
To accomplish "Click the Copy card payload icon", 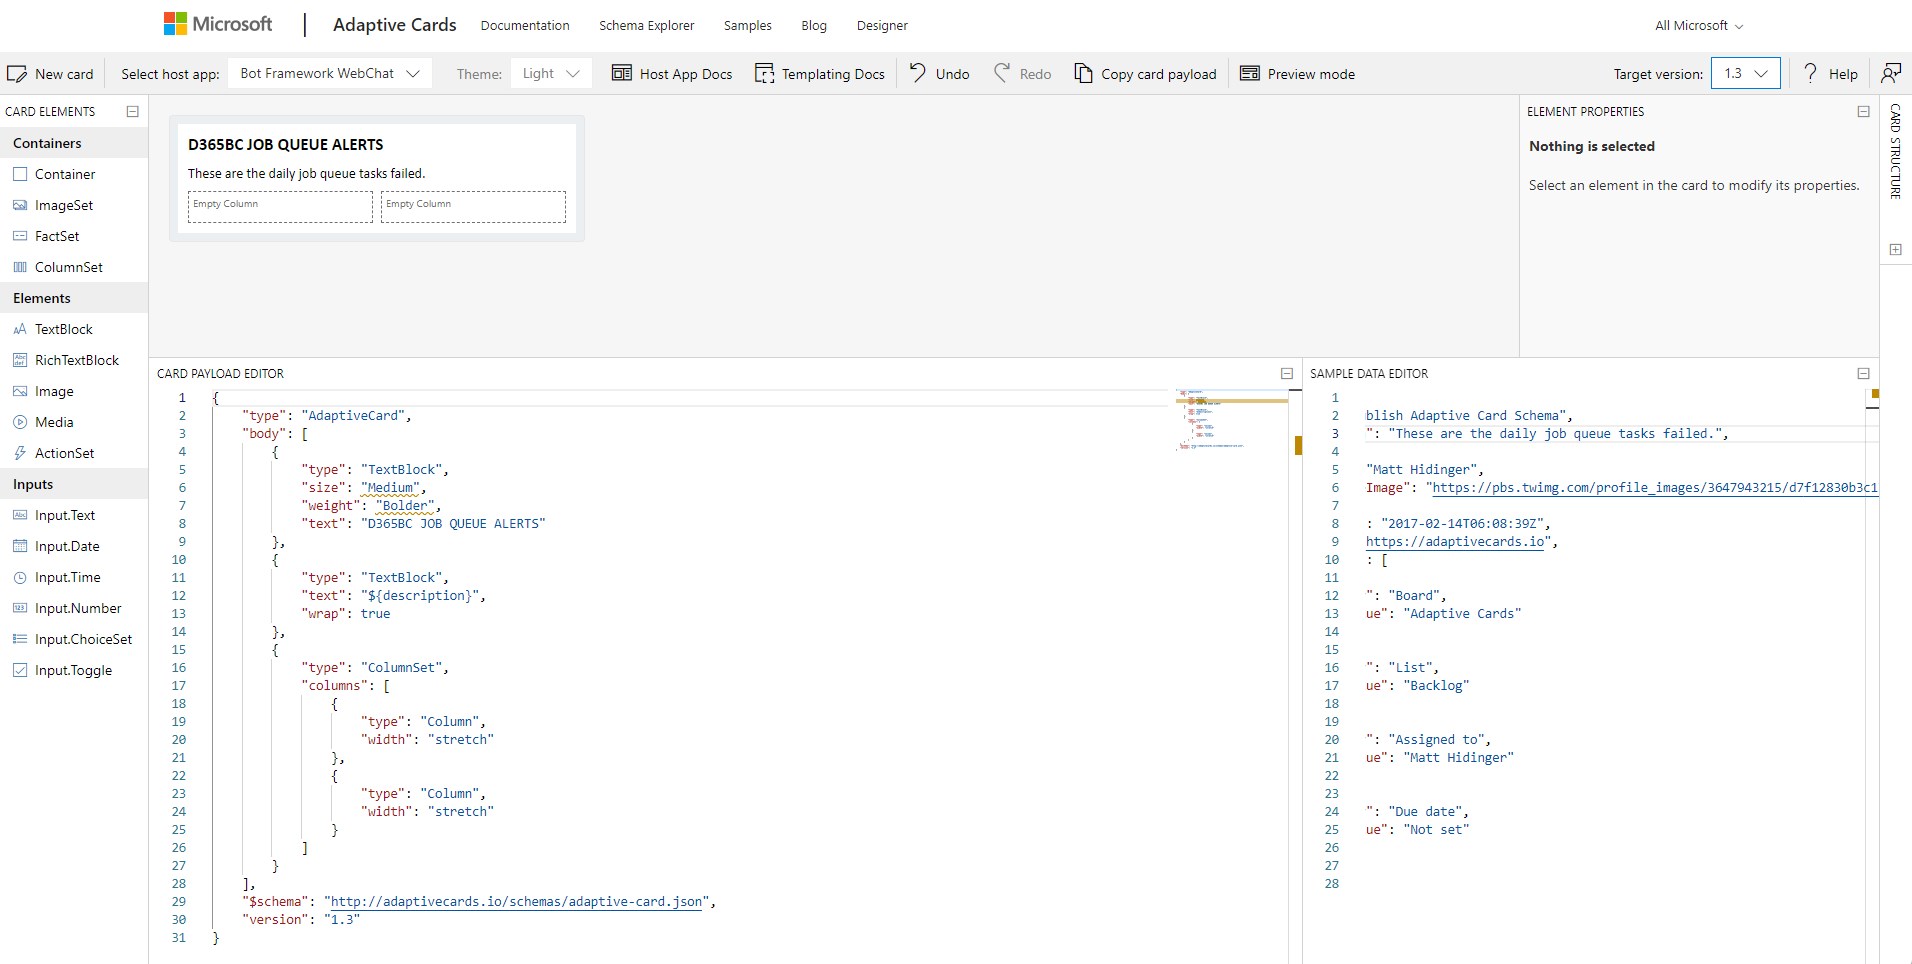I will (x=1083, y=73).
